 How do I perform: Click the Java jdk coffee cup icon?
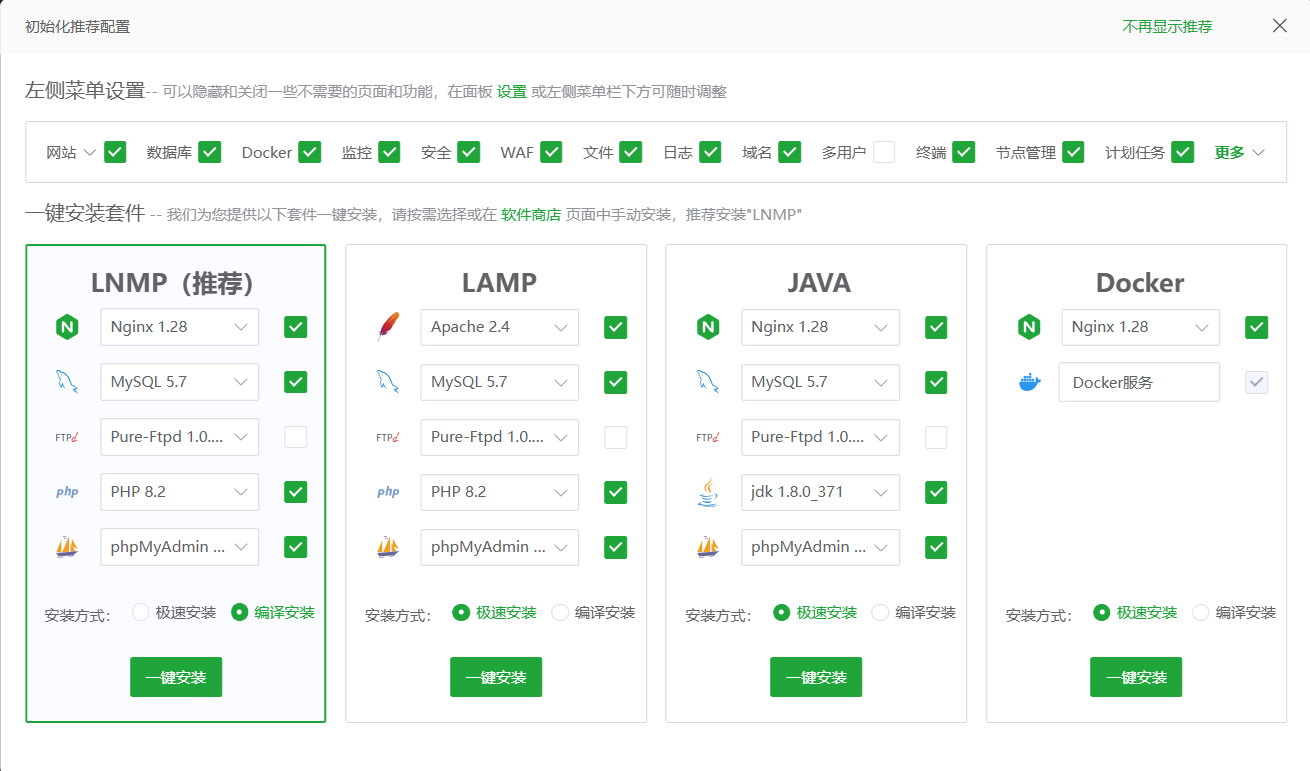point(708,492)
